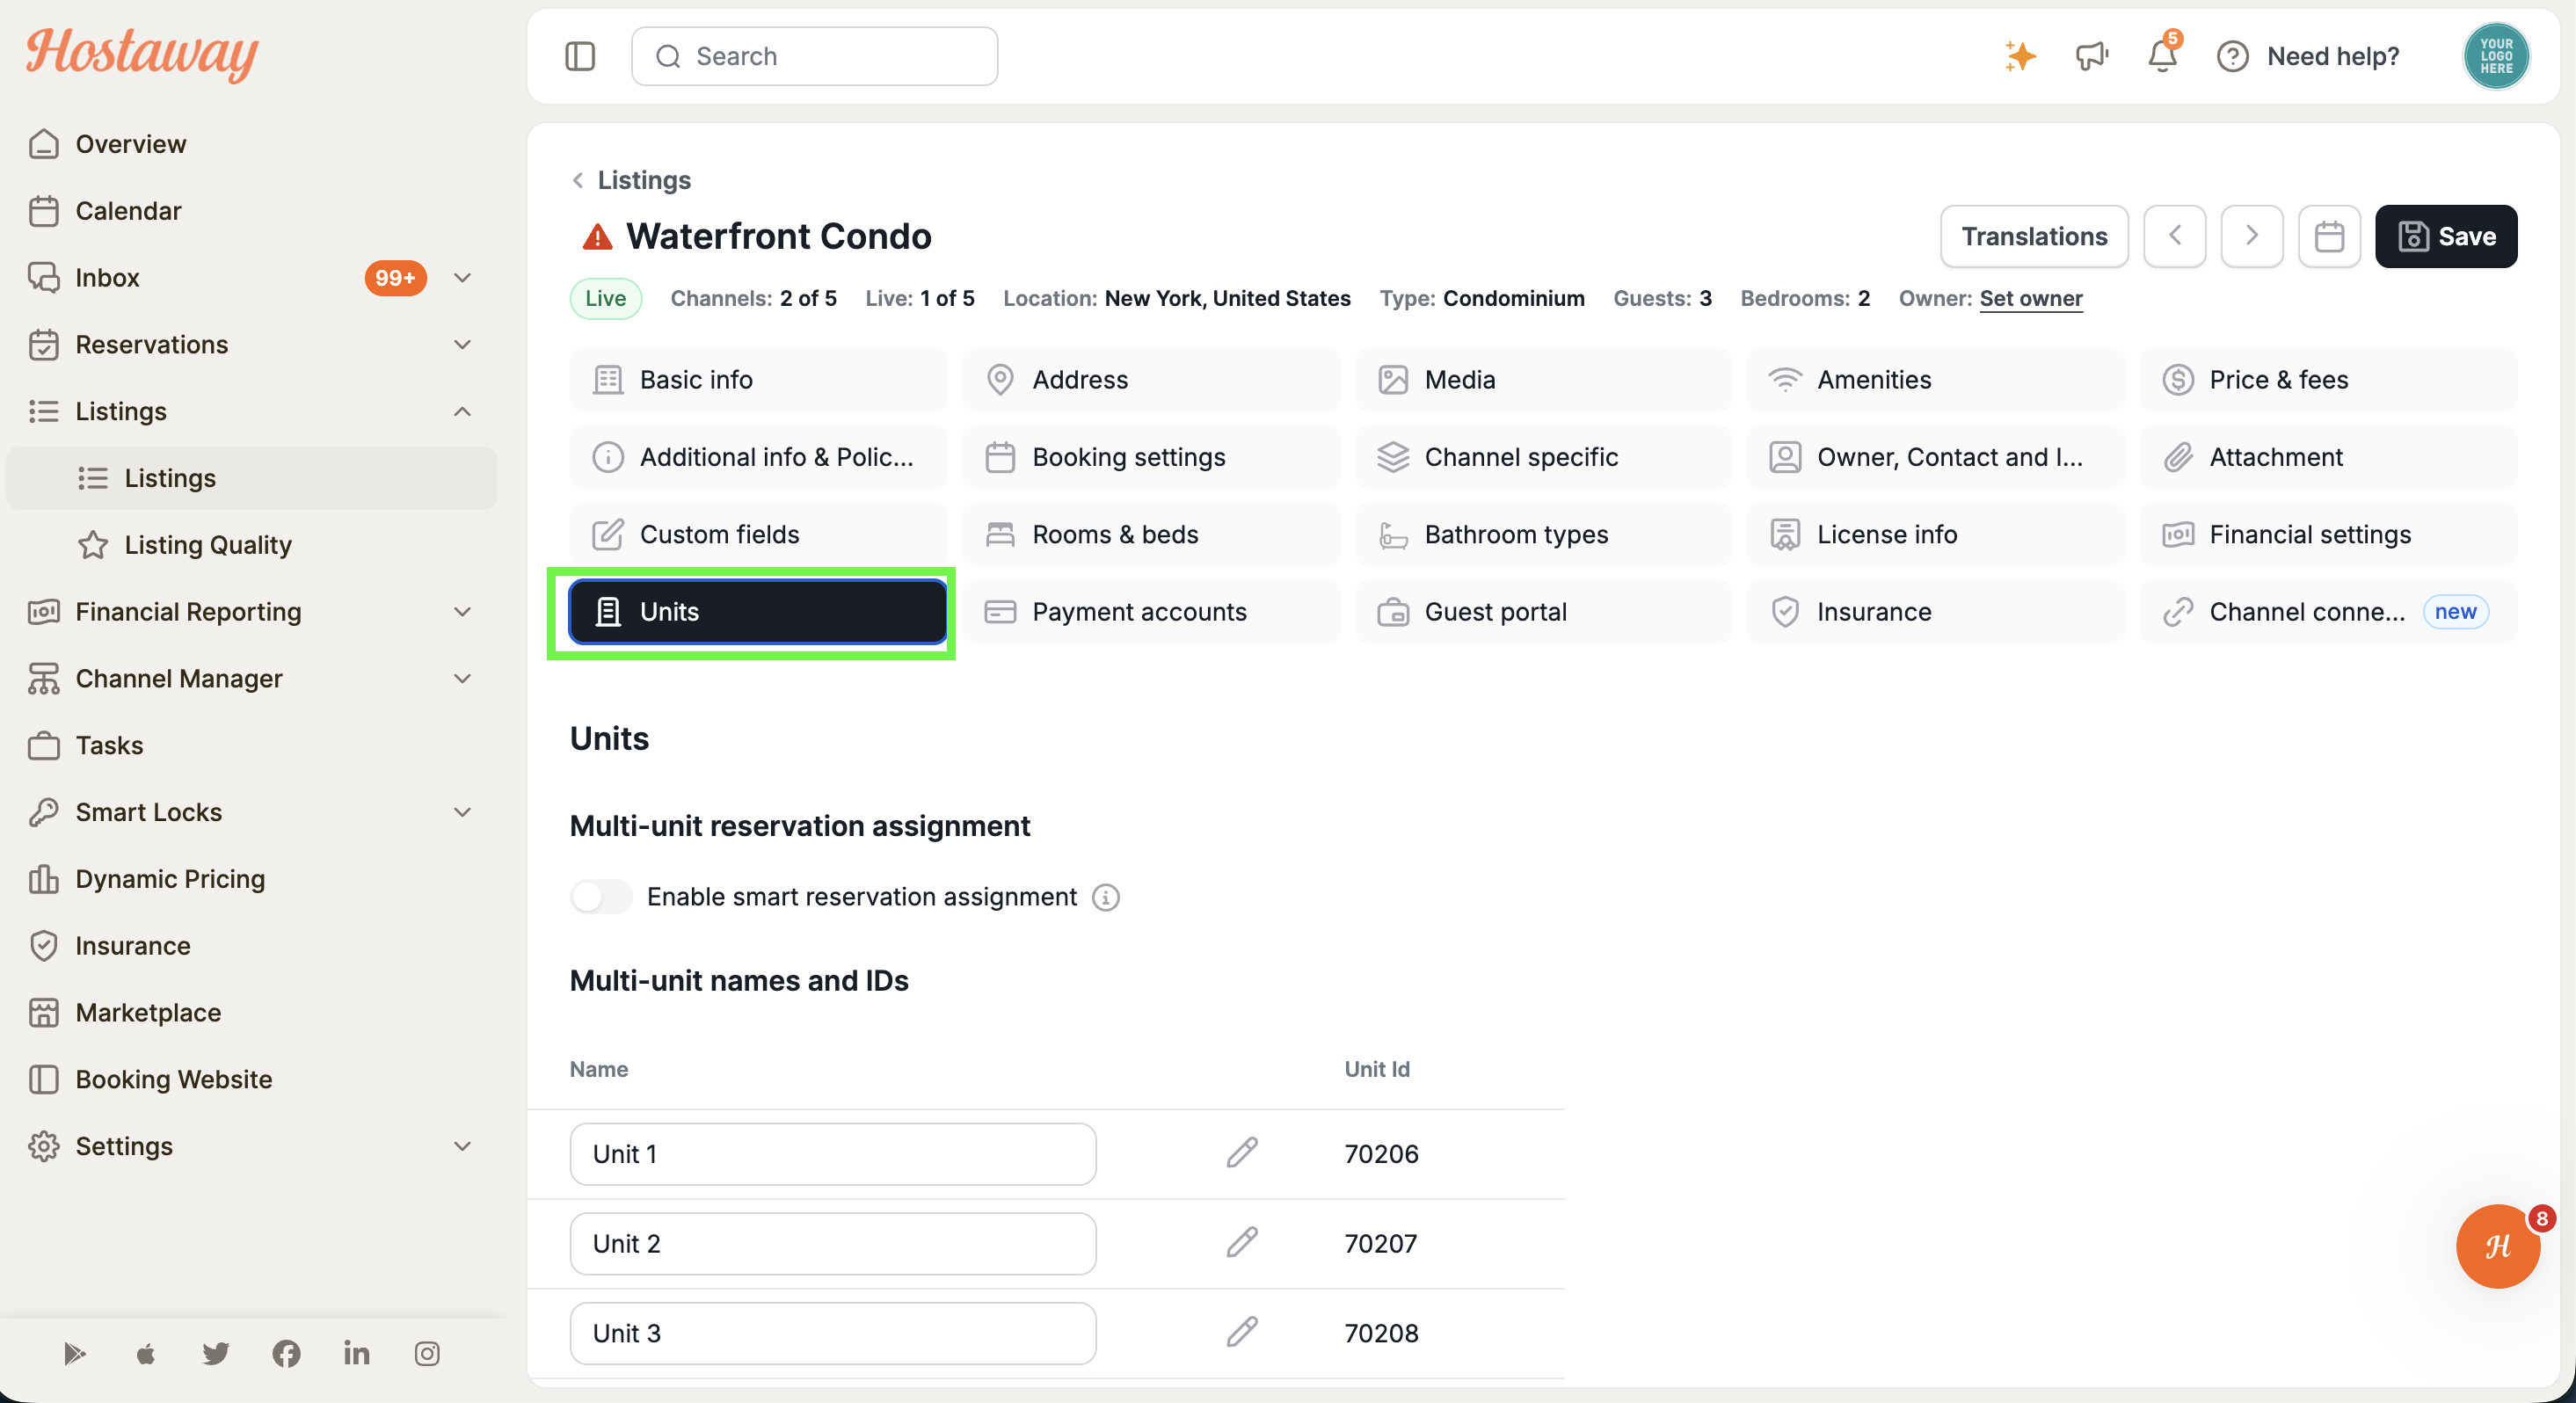Open the Instagram icon in the sidebar footer
The image size is (2576, 1403).
pyautogui.click(x=427, y=1353)
